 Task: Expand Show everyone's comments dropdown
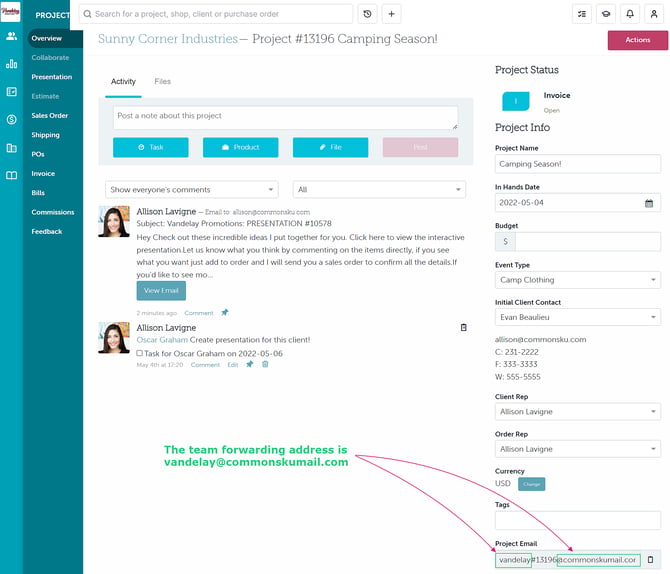192,189
